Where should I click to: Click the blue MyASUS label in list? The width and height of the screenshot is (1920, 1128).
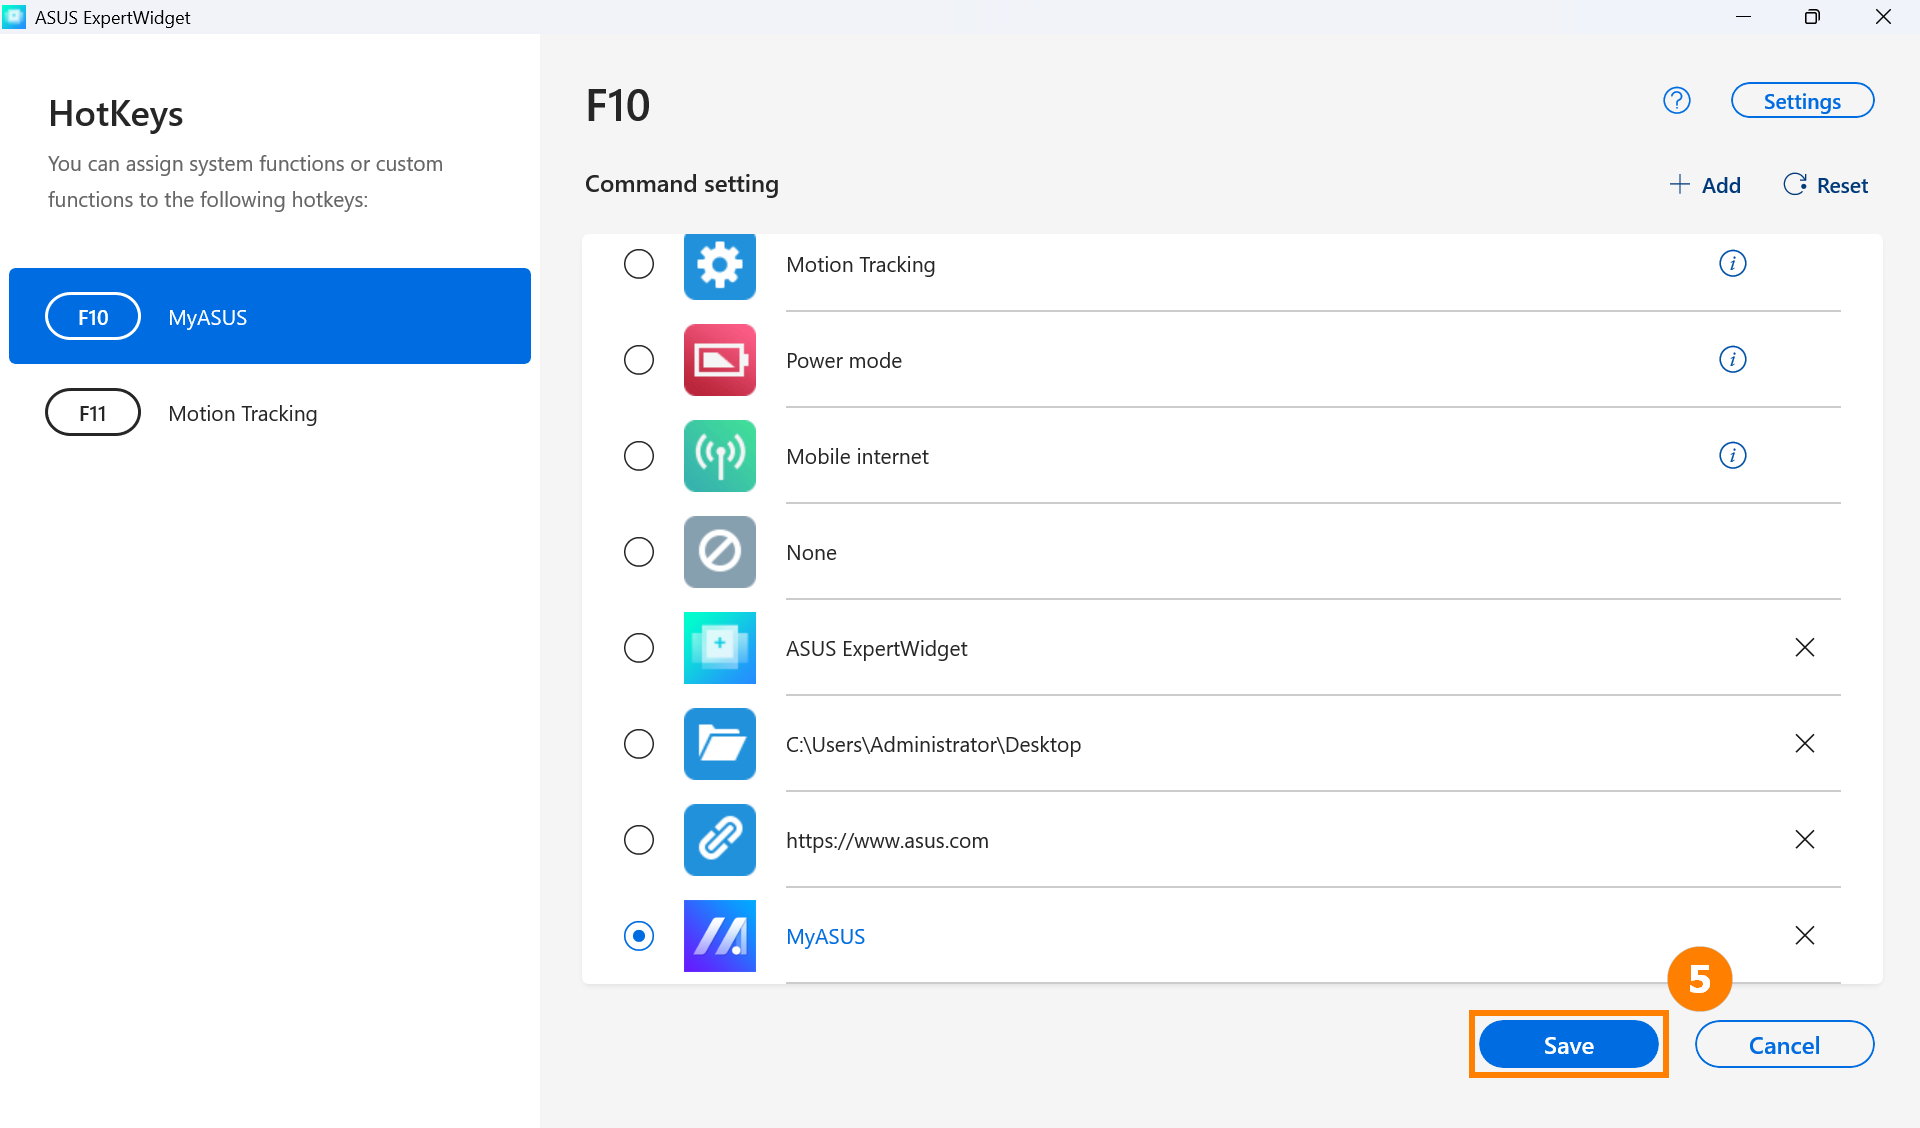coord(825,936)
